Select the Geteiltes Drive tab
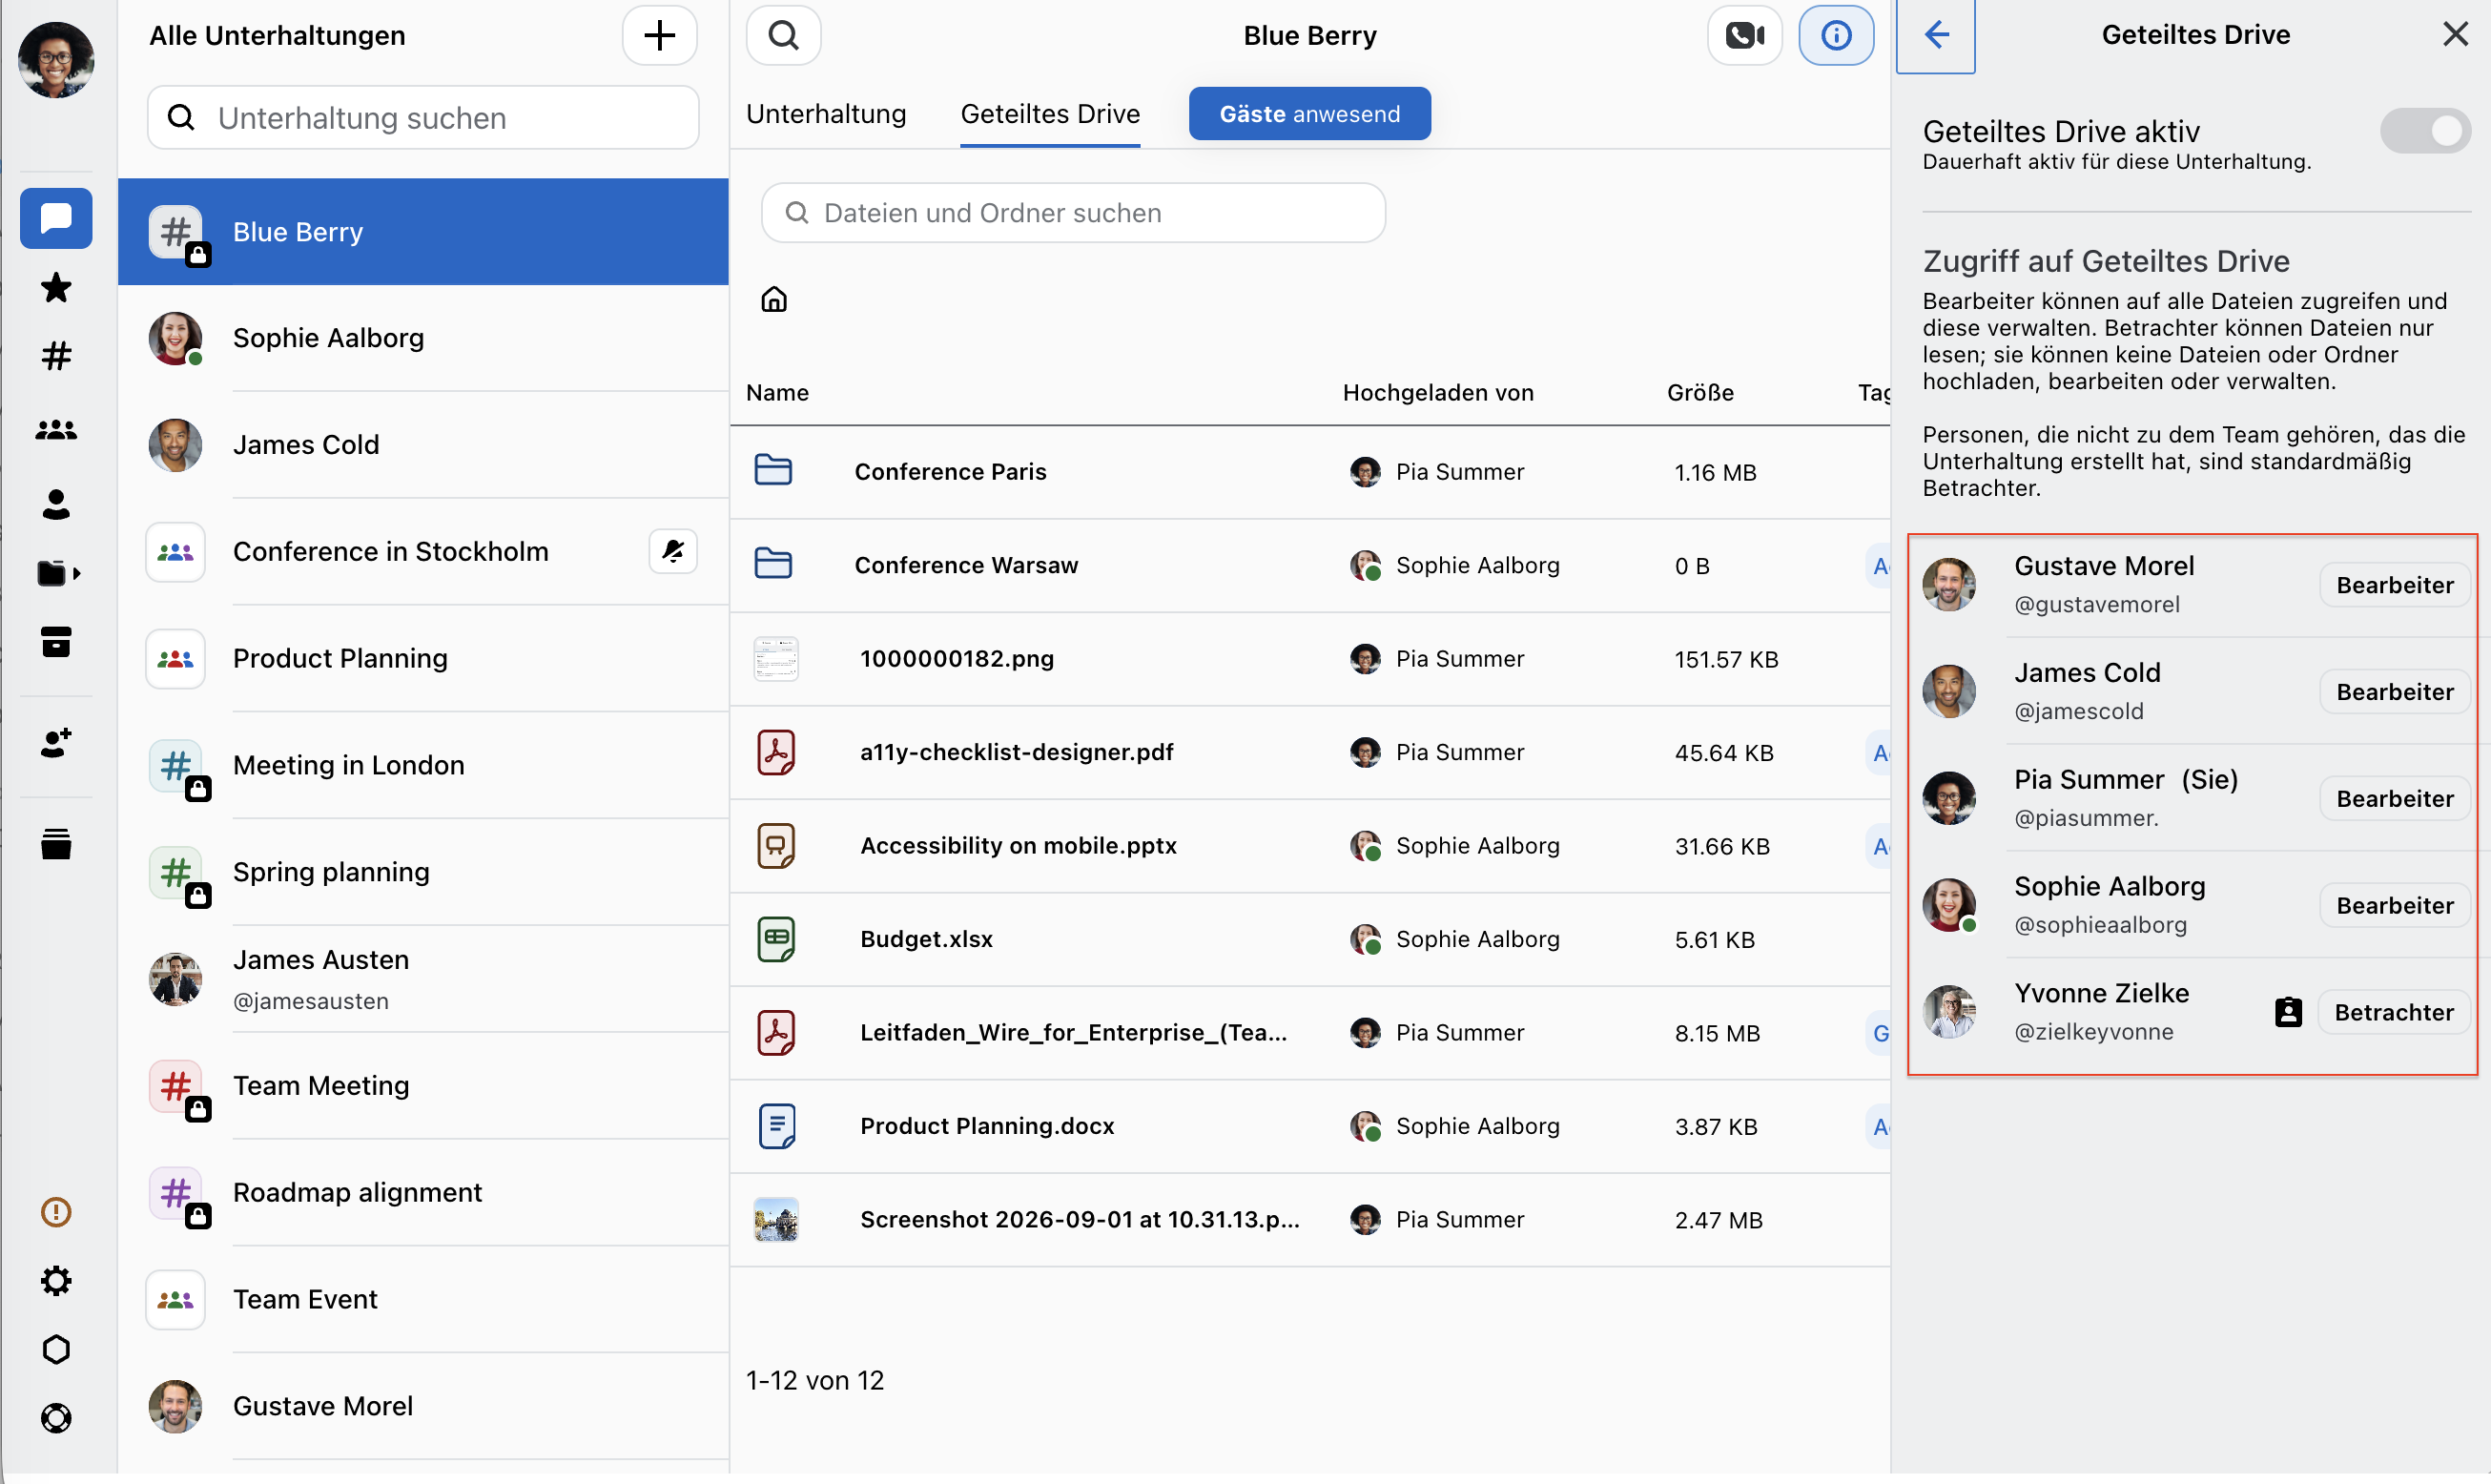Screen dimensions: 2491x1484 (1050, 114)
